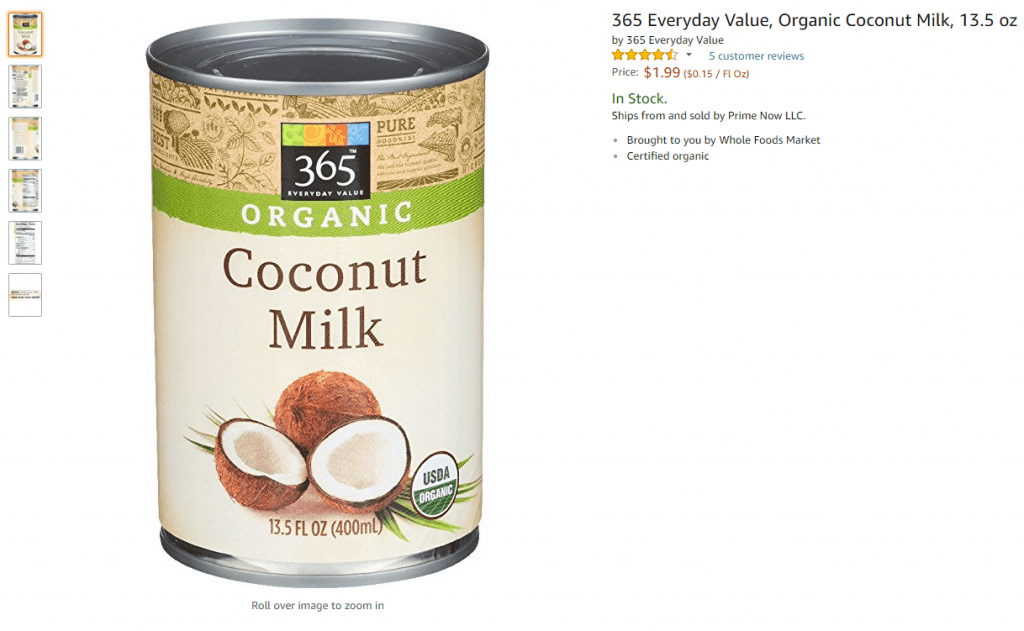Click the $1.99 price
This screenshot has height=631, width=1024.
pos(662,73)
